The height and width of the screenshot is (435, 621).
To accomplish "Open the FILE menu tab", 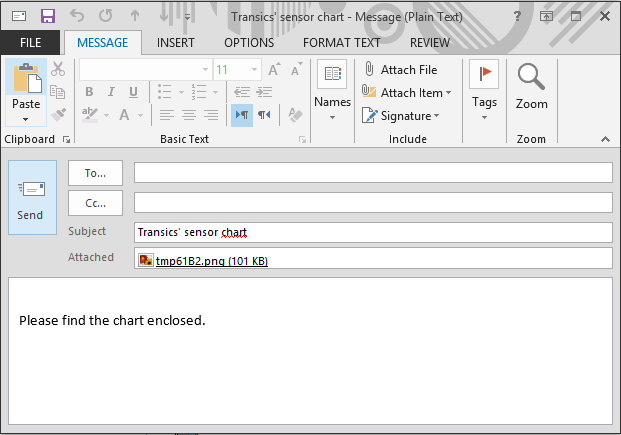I will tap(30, 43).
